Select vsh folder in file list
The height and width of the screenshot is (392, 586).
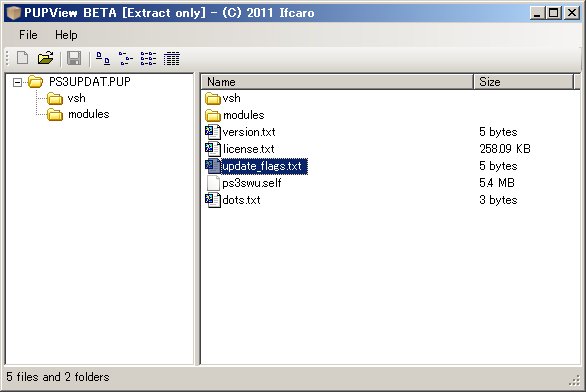pos(231,98)
